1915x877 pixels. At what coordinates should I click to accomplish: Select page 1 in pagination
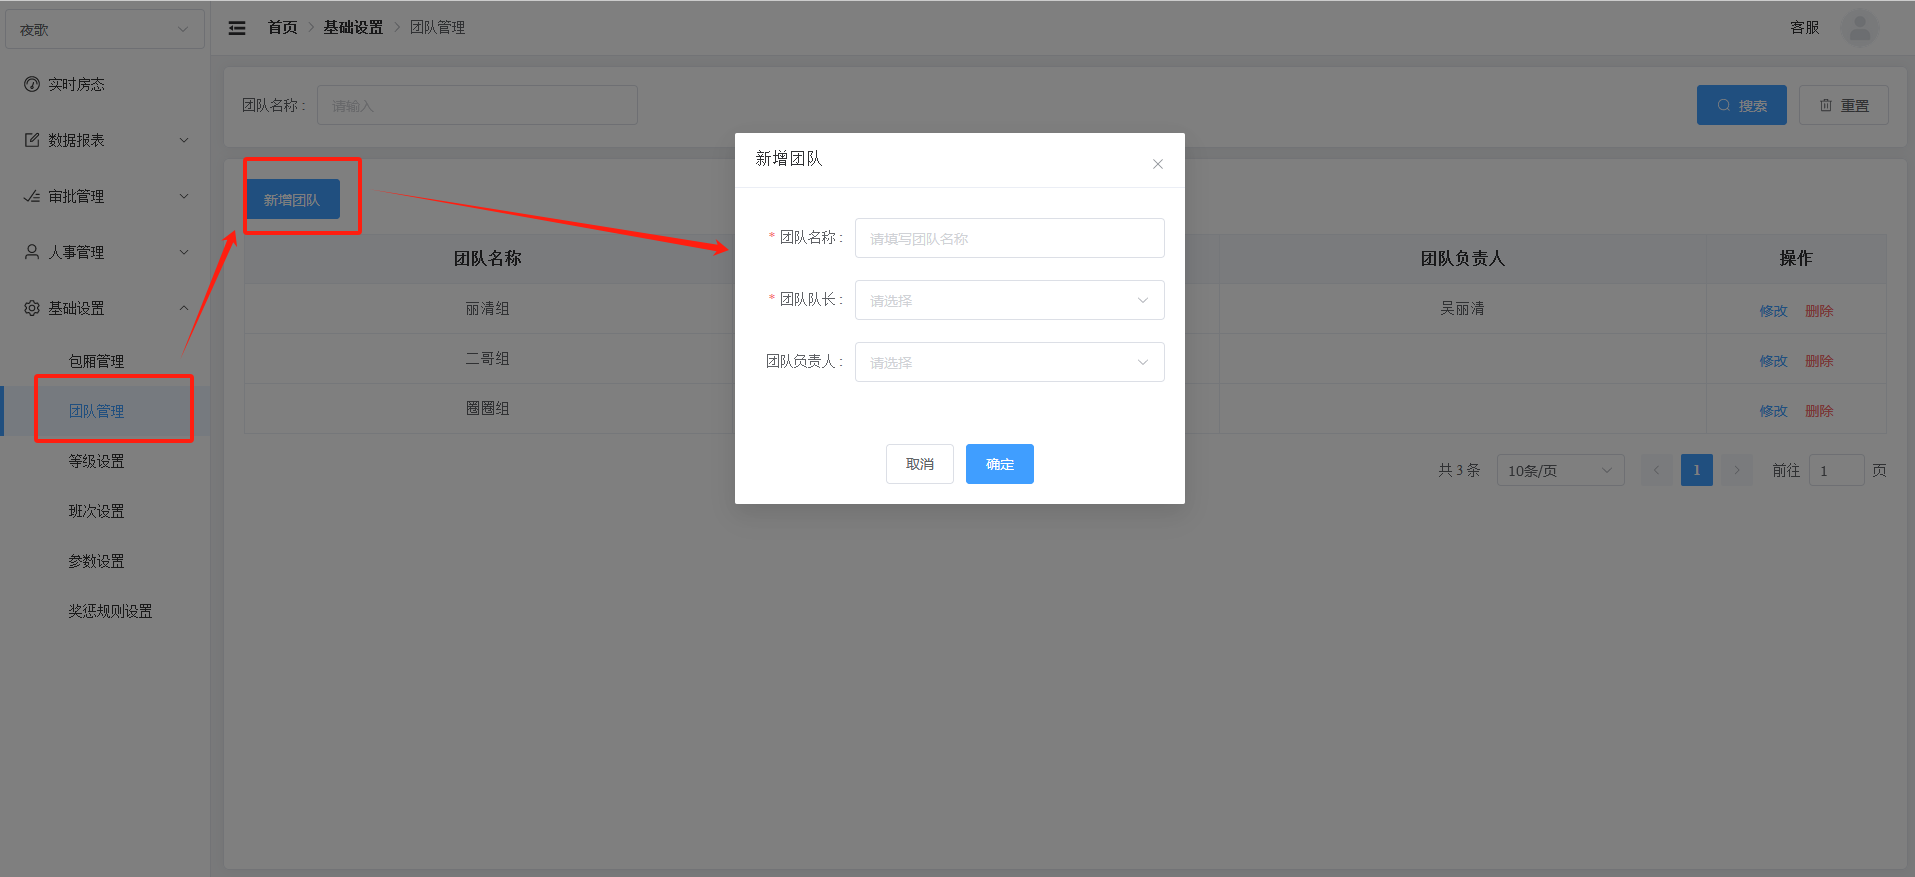pyautogui.click(x=1696, y=470)
